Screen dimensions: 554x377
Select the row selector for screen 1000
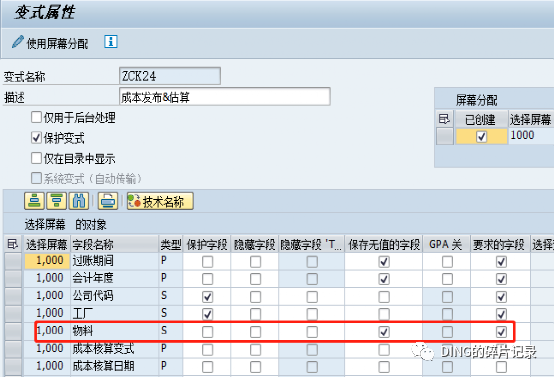pyautogui.click(x=444, y=136)
